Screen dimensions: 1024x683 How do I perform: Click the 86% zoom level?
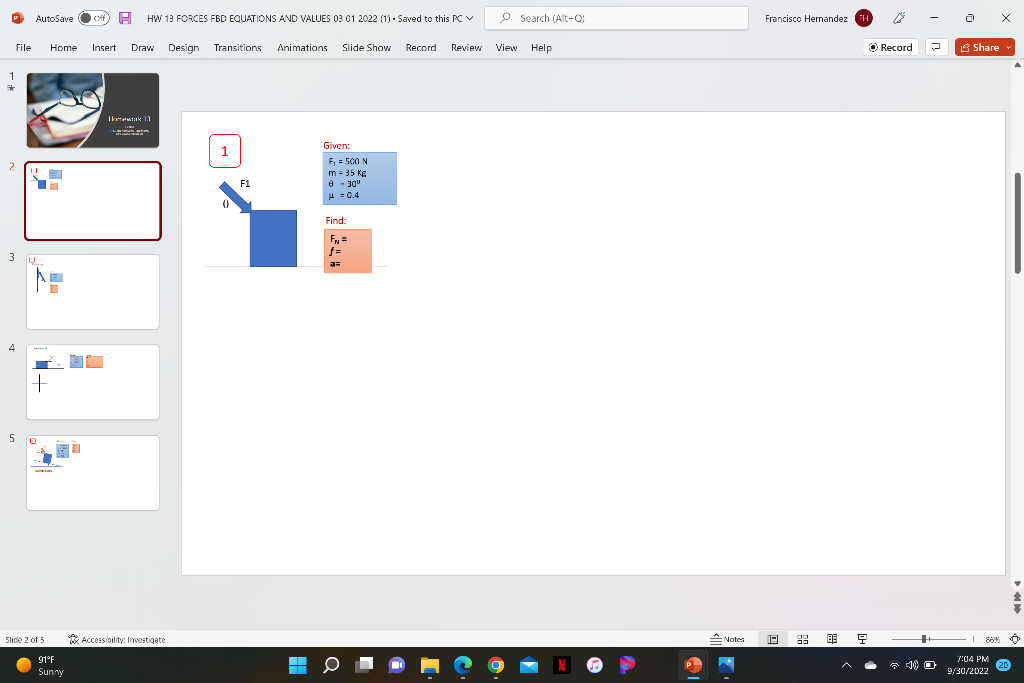click(x=993, y=640)
